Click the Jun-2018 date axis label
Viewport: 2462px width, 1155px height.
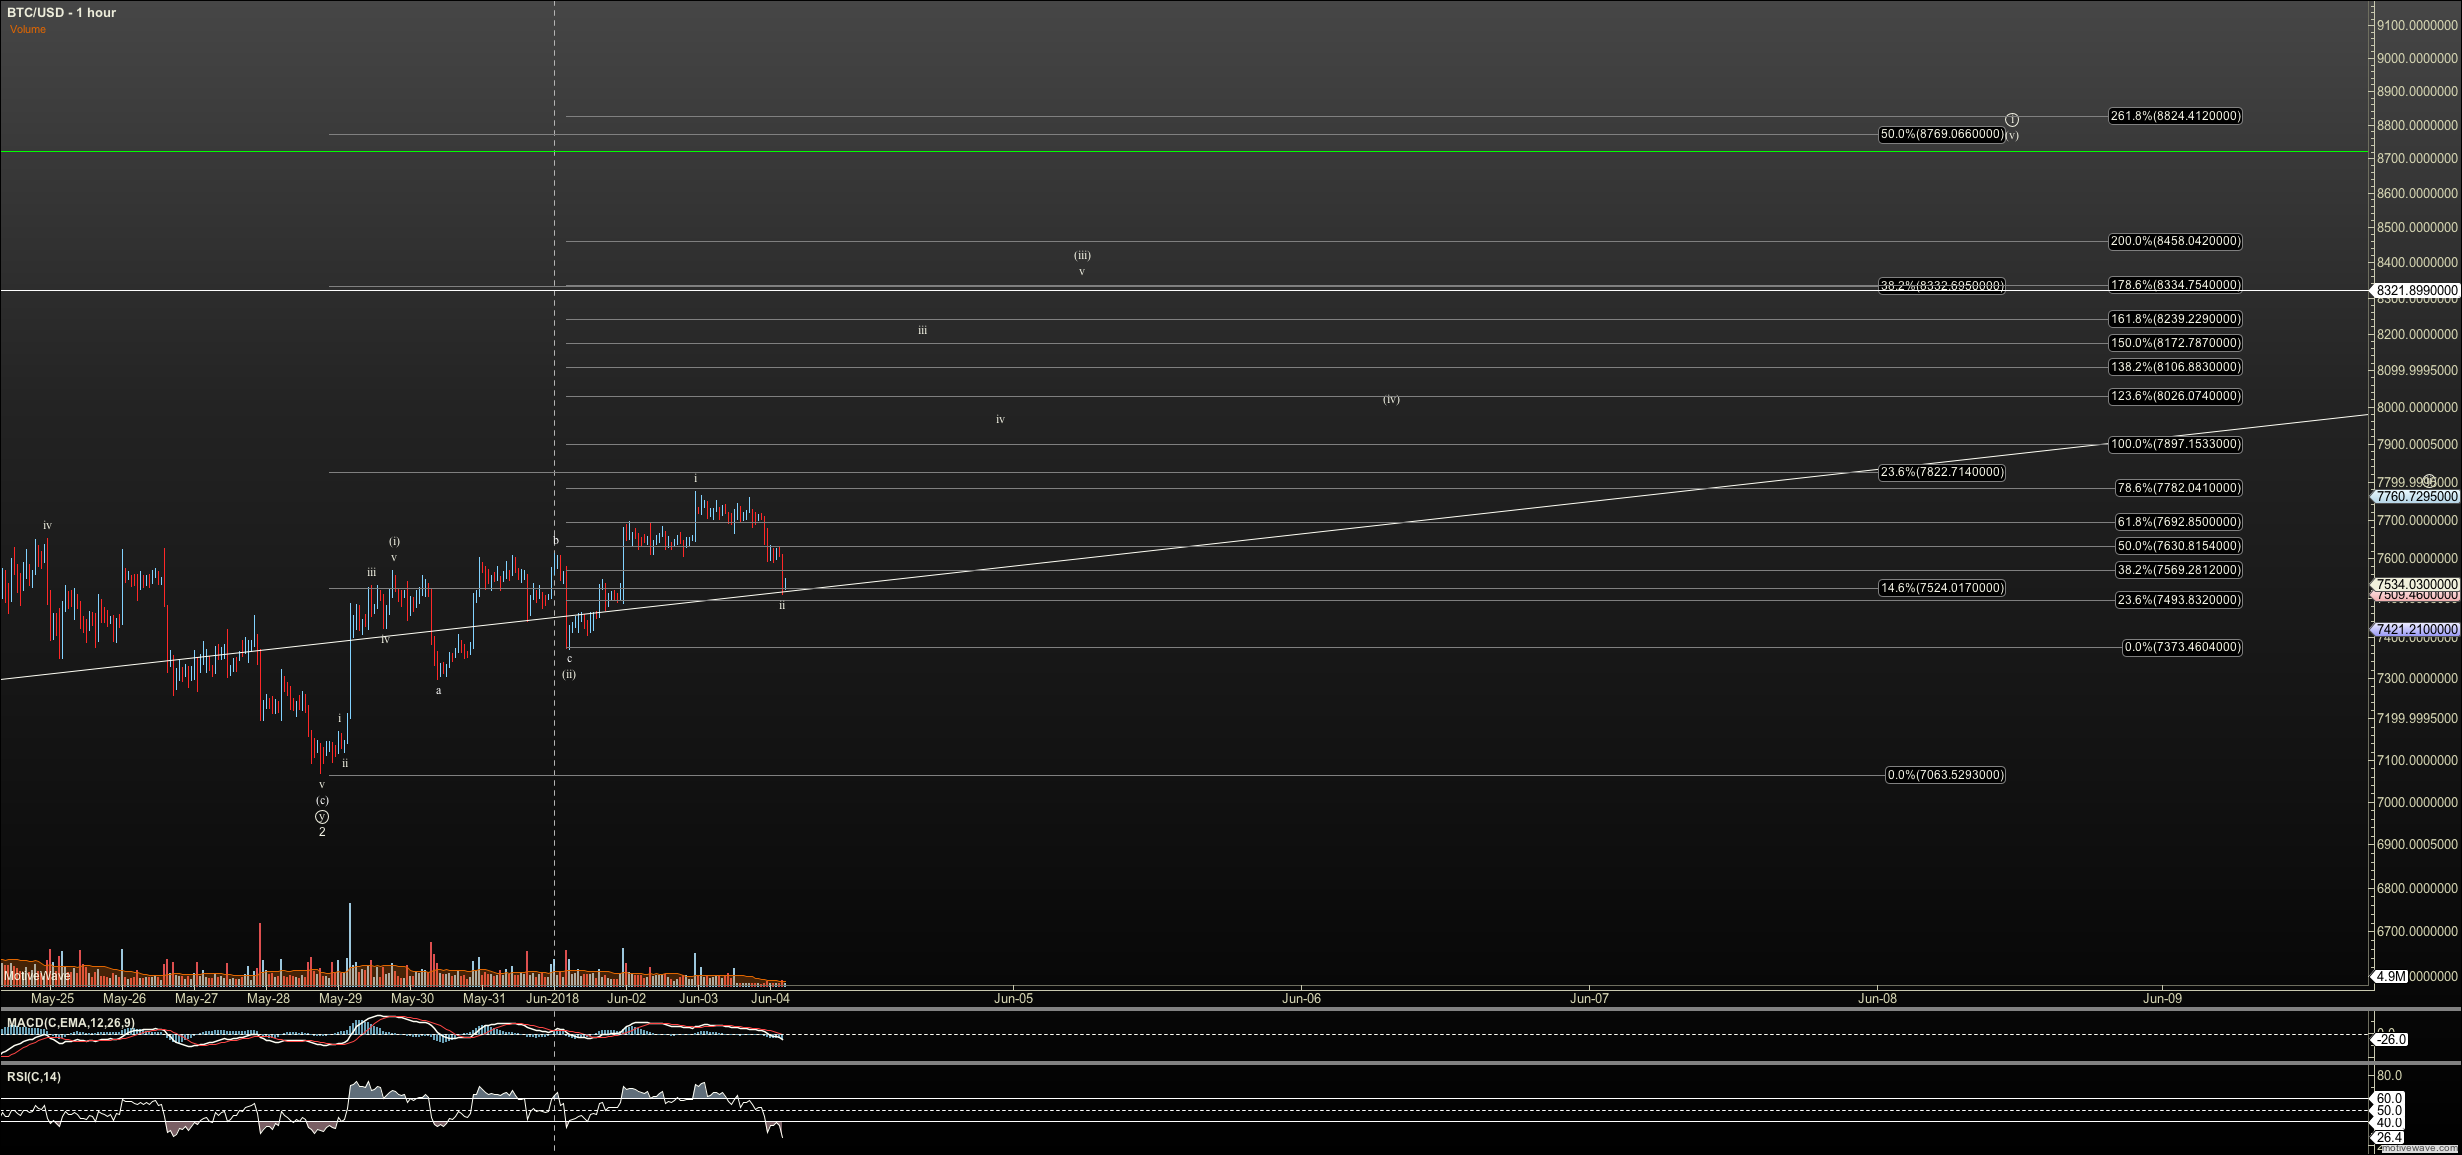(553, 998)
